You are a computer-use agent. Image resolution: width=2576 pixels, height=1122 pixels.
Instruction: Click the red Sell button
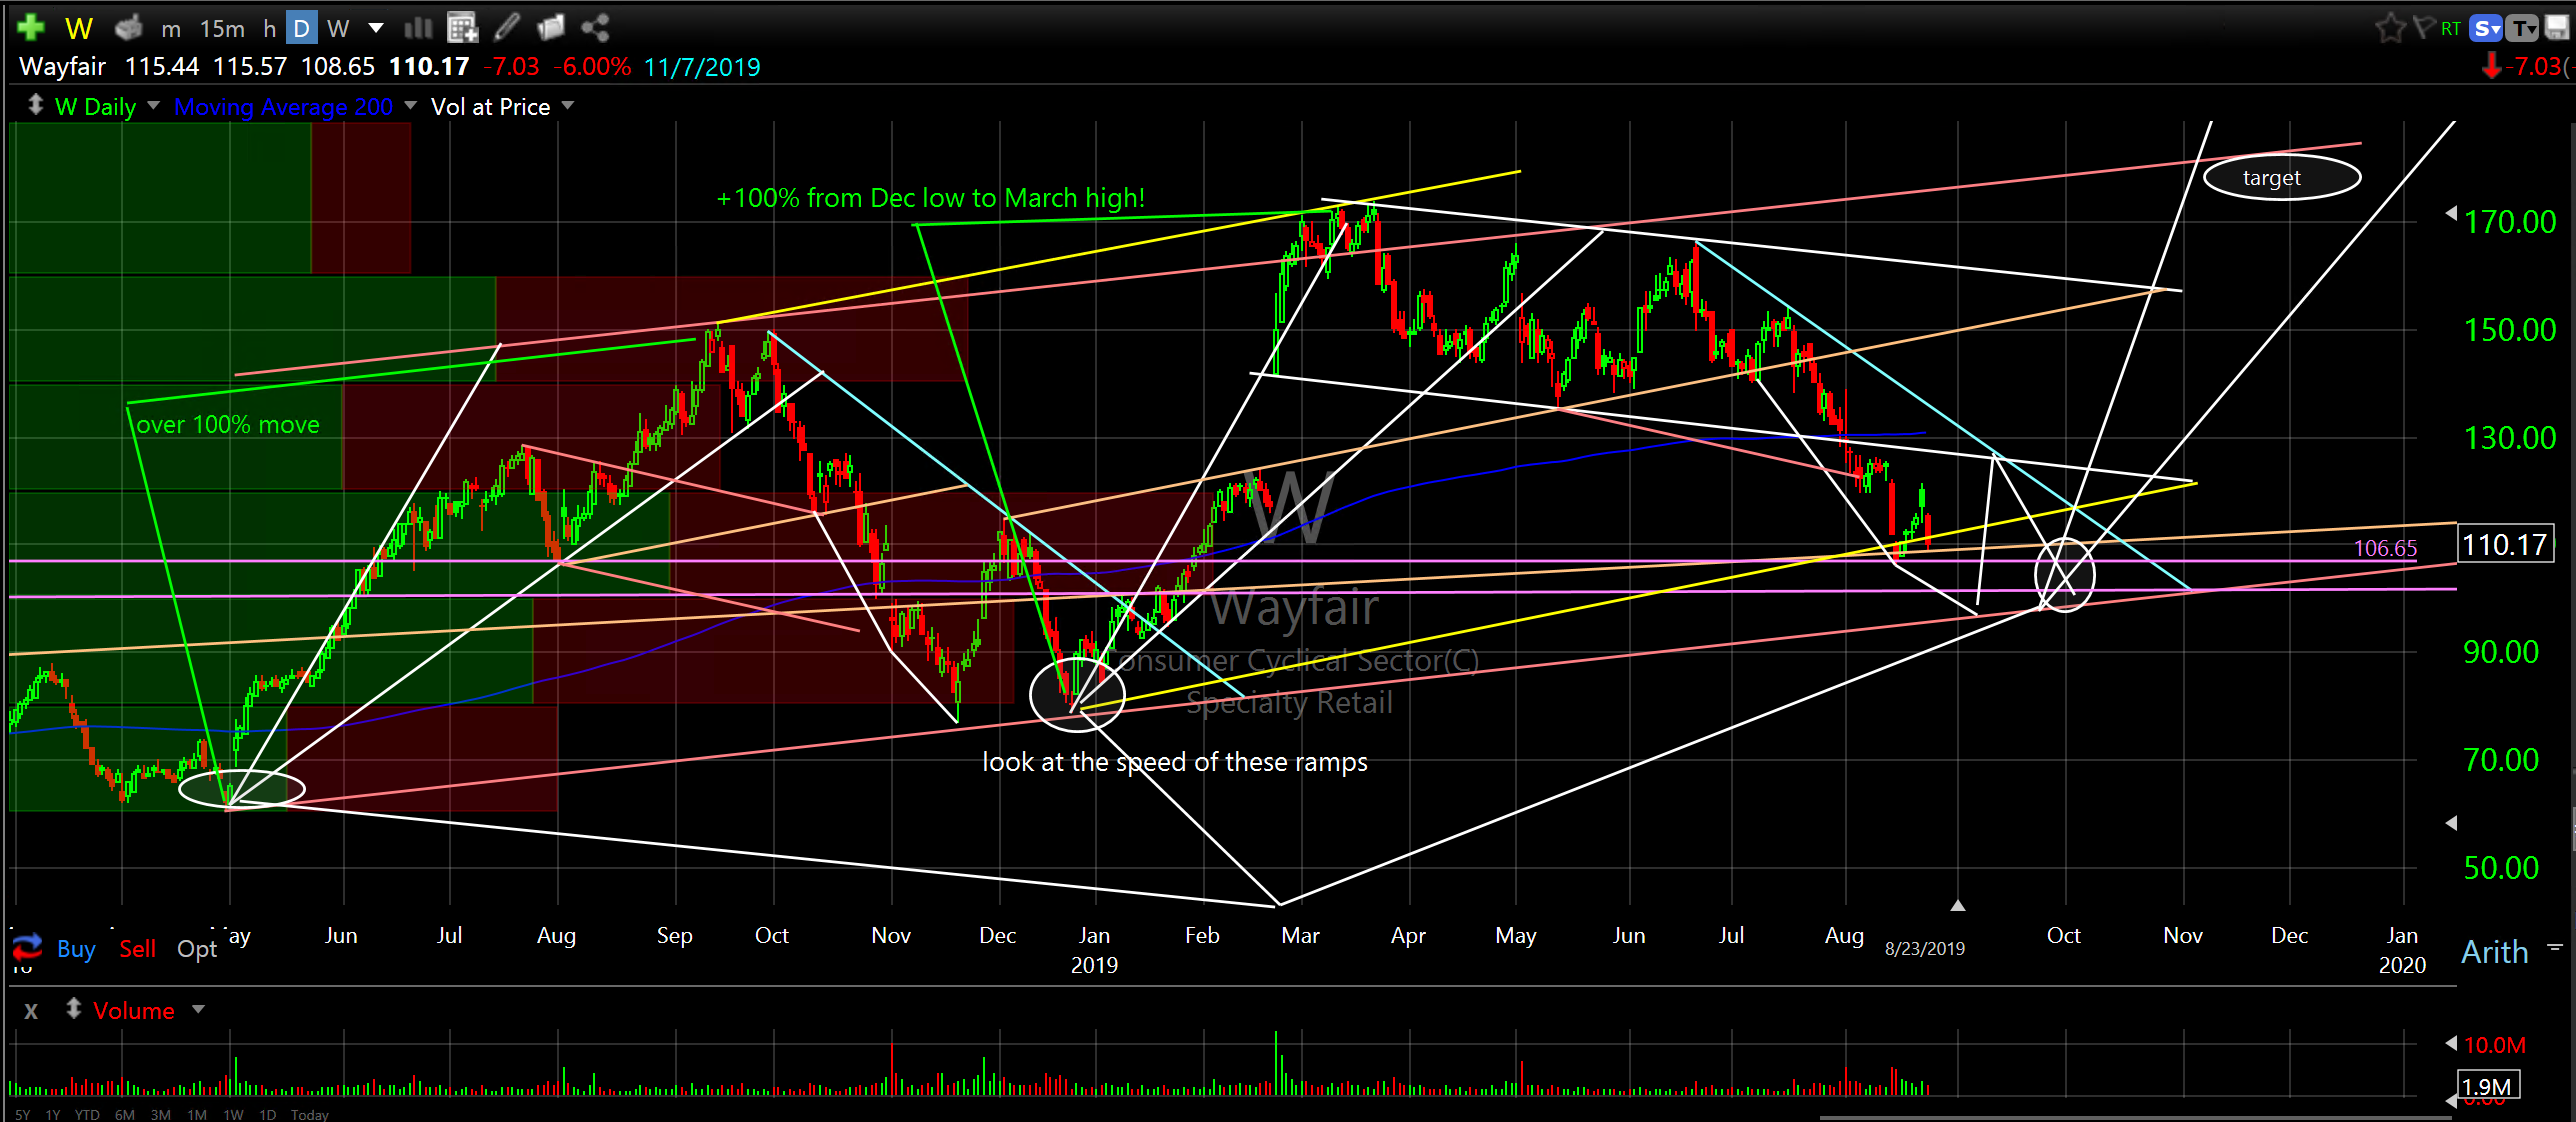tap(137, 948)
